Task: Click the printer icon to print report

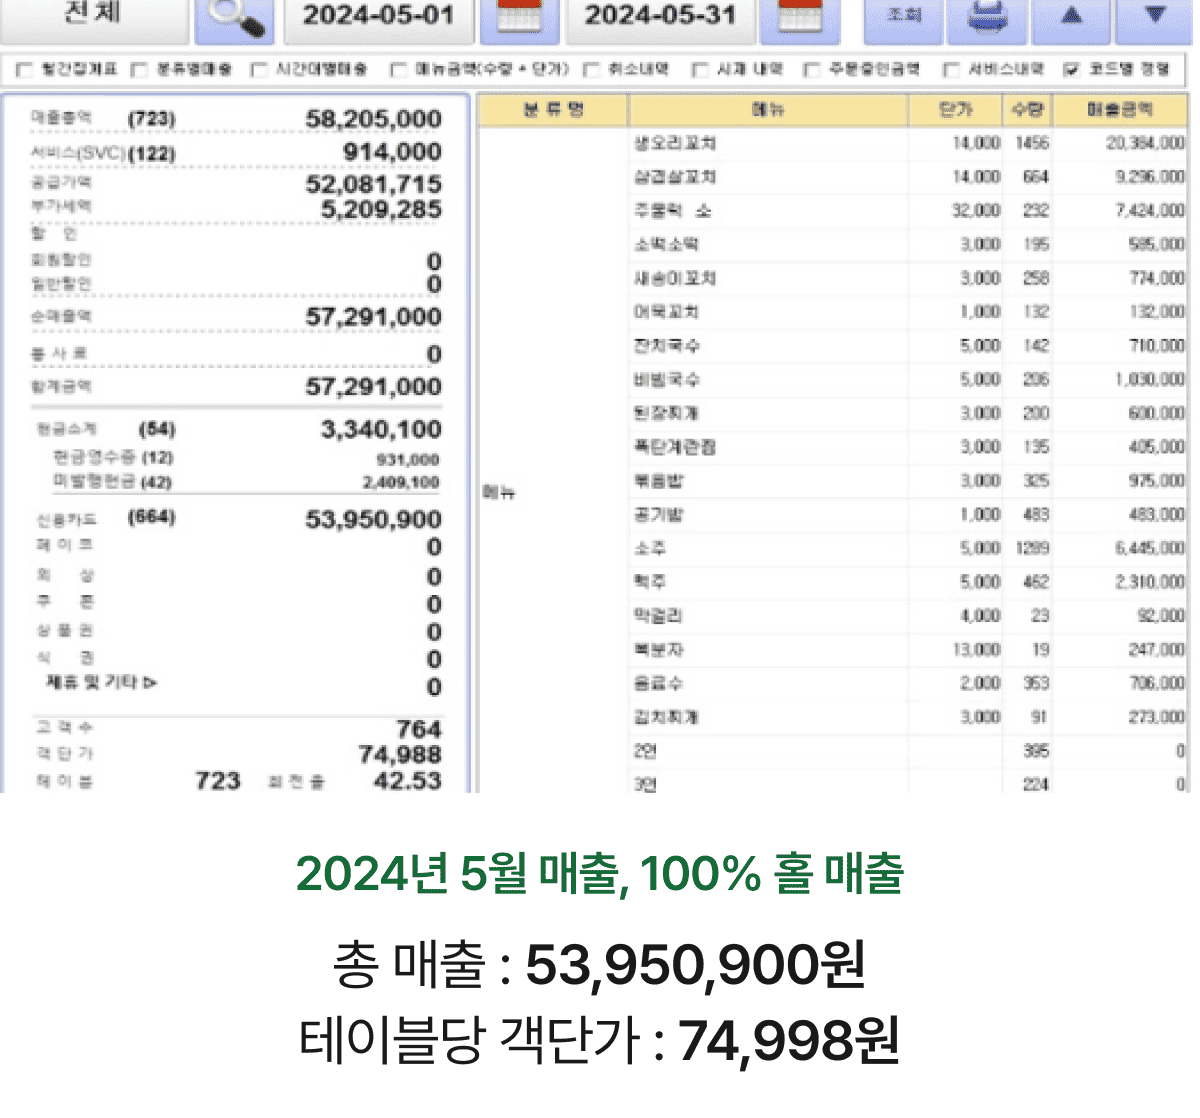Action: (x=987, y=20)
